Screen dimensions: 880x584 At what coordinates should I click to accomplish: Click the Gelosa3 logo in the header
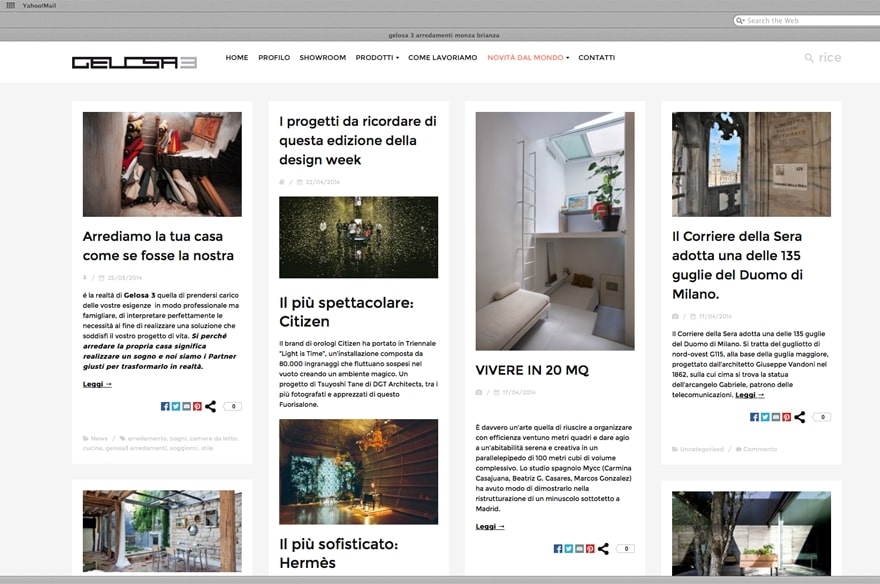point(134,62)
